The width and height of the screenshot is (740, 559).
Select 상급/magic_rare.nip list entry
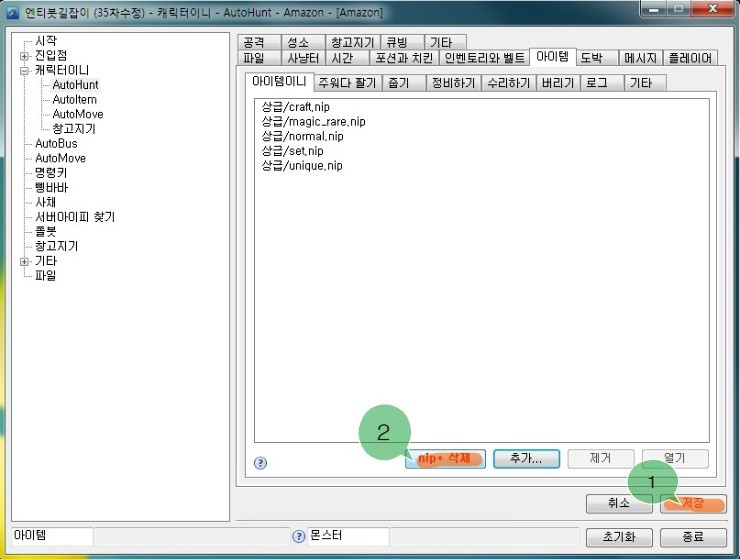pos(313,122)
